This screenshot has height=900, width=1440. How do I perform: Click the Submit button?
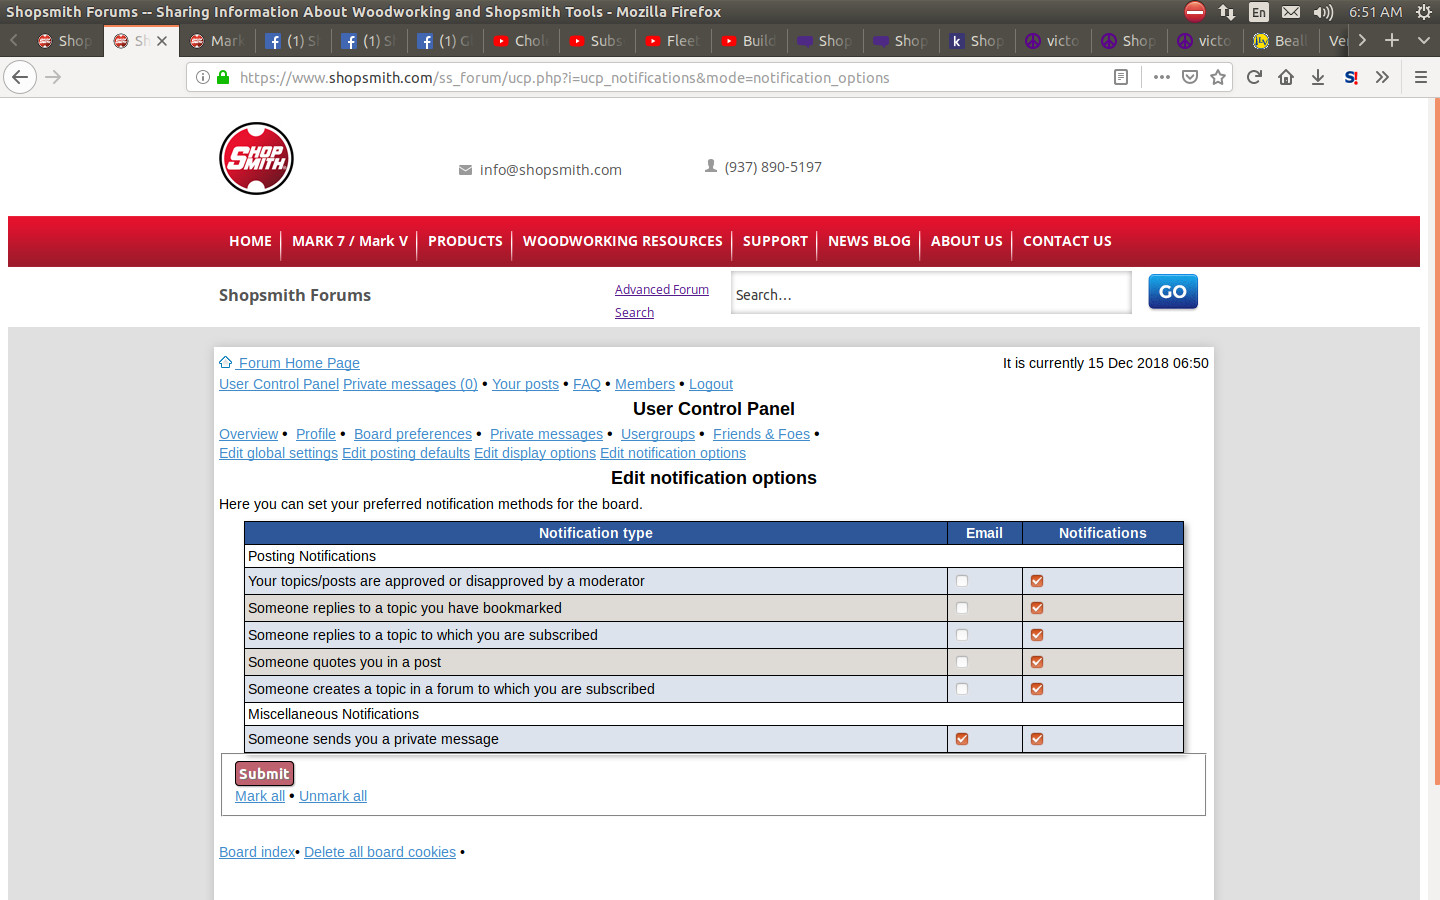264,774
